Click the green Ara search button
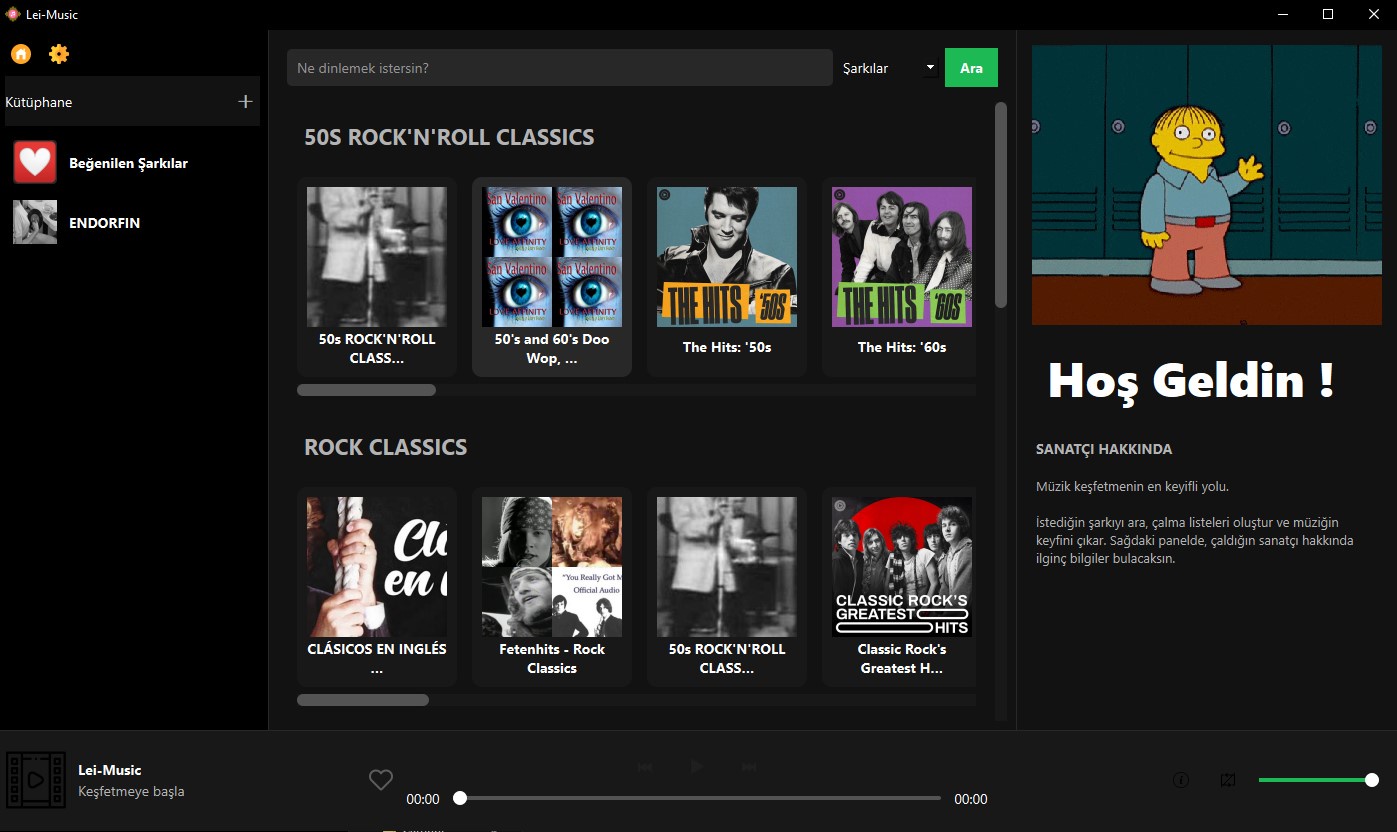 (x=971, y=68)
